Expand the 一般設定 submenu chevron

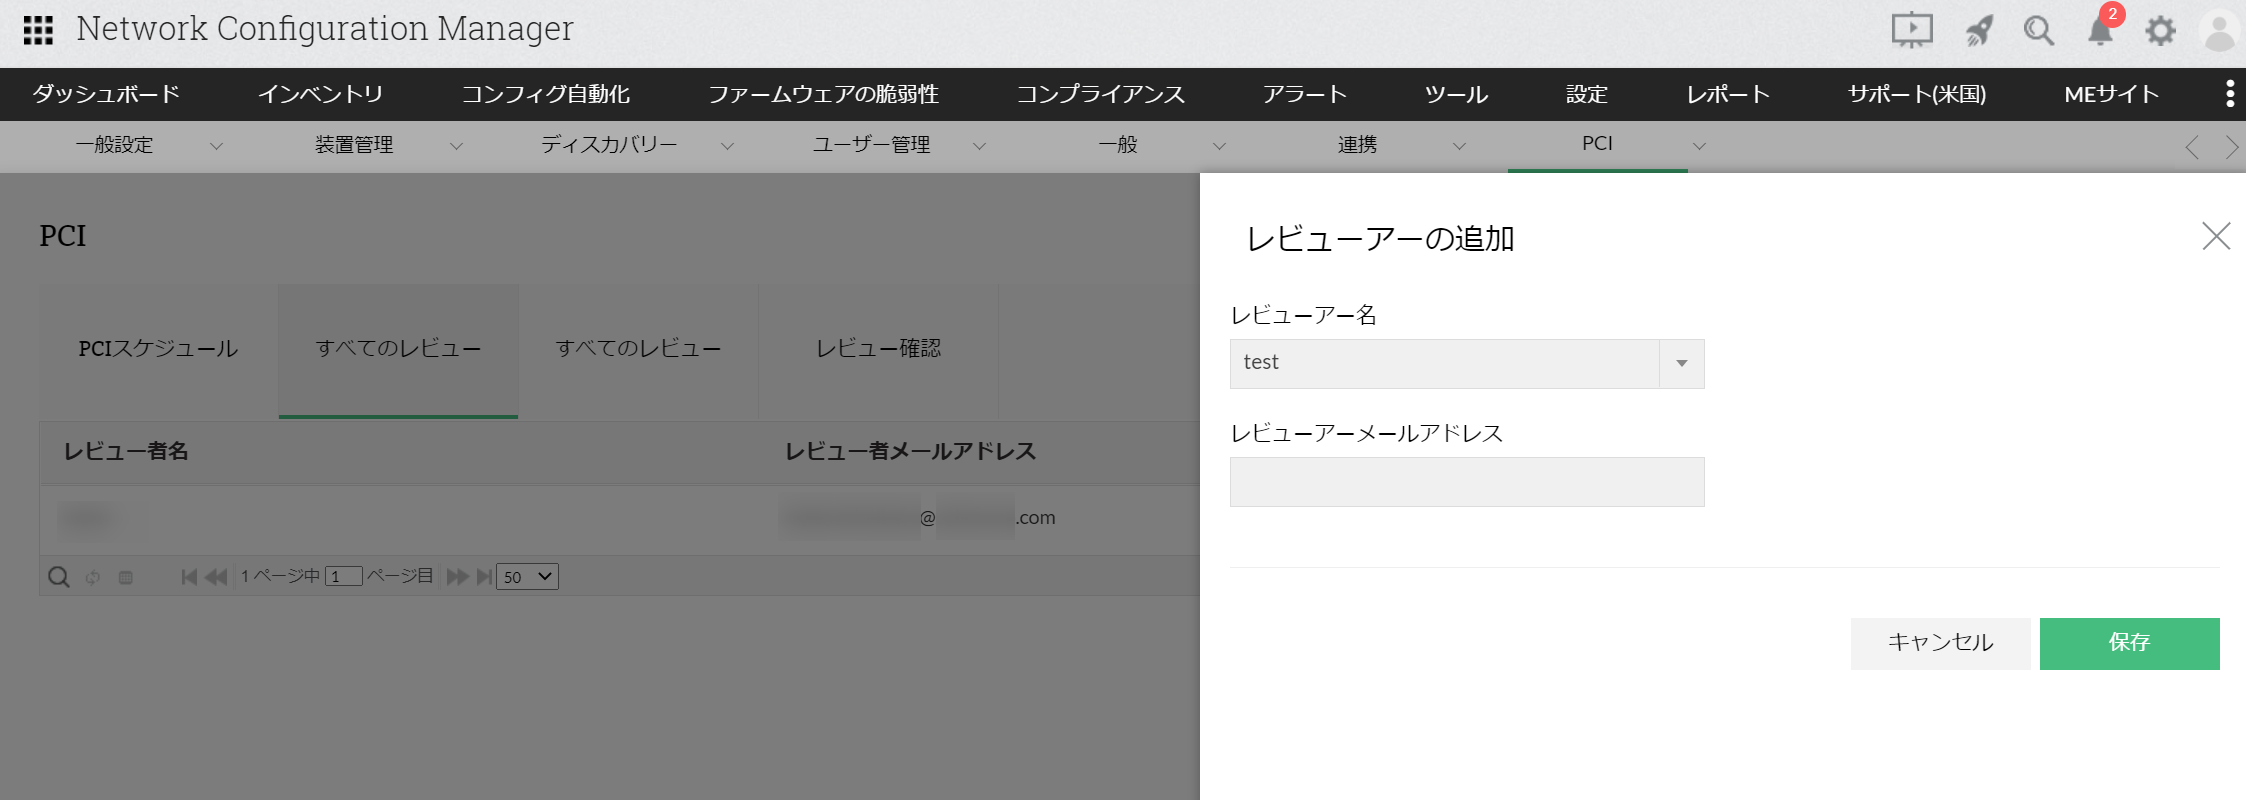click(x=216, y=146)
